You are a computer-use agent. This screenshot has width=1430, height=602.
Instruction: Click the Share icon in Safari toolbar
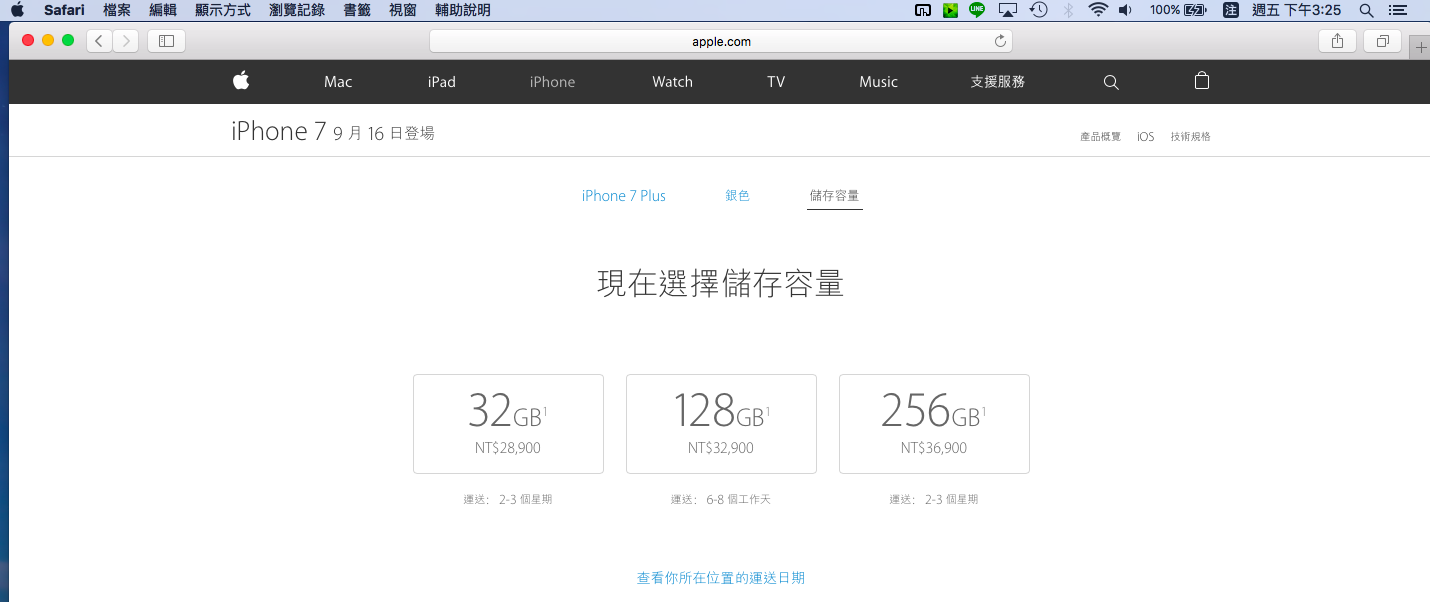1337,41
